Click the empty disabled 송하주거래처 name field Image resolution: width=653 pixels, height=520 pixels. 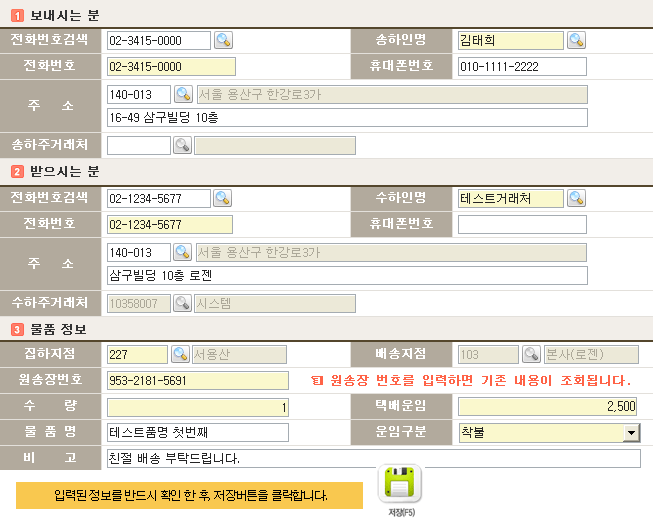tap(275, 145)
